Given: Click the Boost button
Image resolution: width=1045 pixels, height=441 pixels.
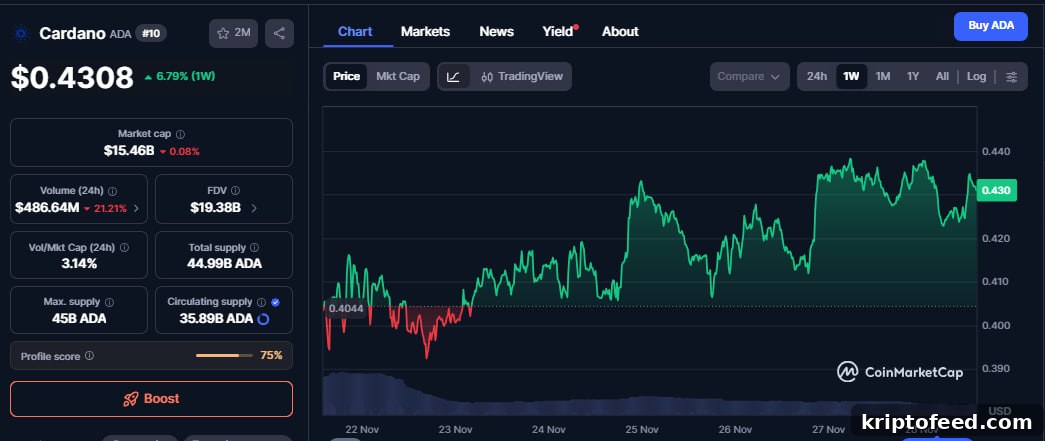Looking at the screenshot, I should coord(151,398).
